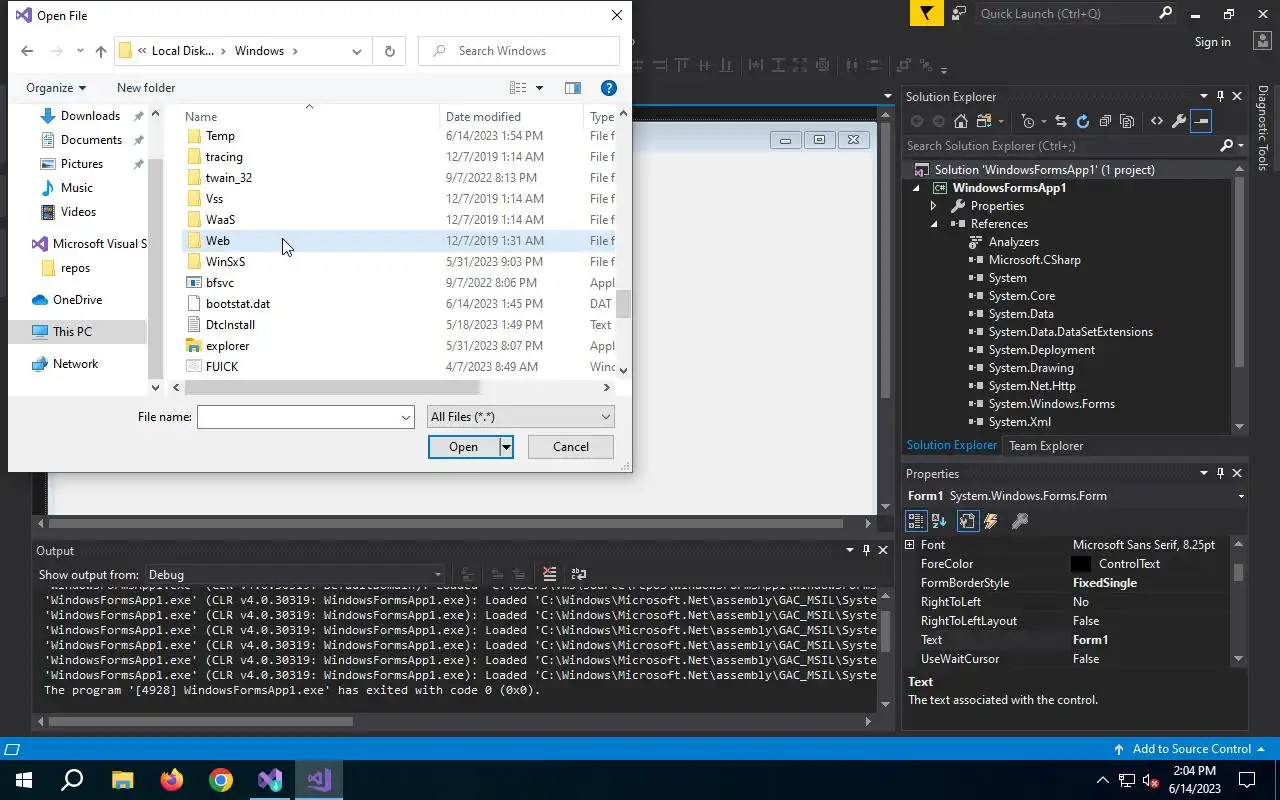Toggle Categorized view in Properties panel

pos(916,521)
